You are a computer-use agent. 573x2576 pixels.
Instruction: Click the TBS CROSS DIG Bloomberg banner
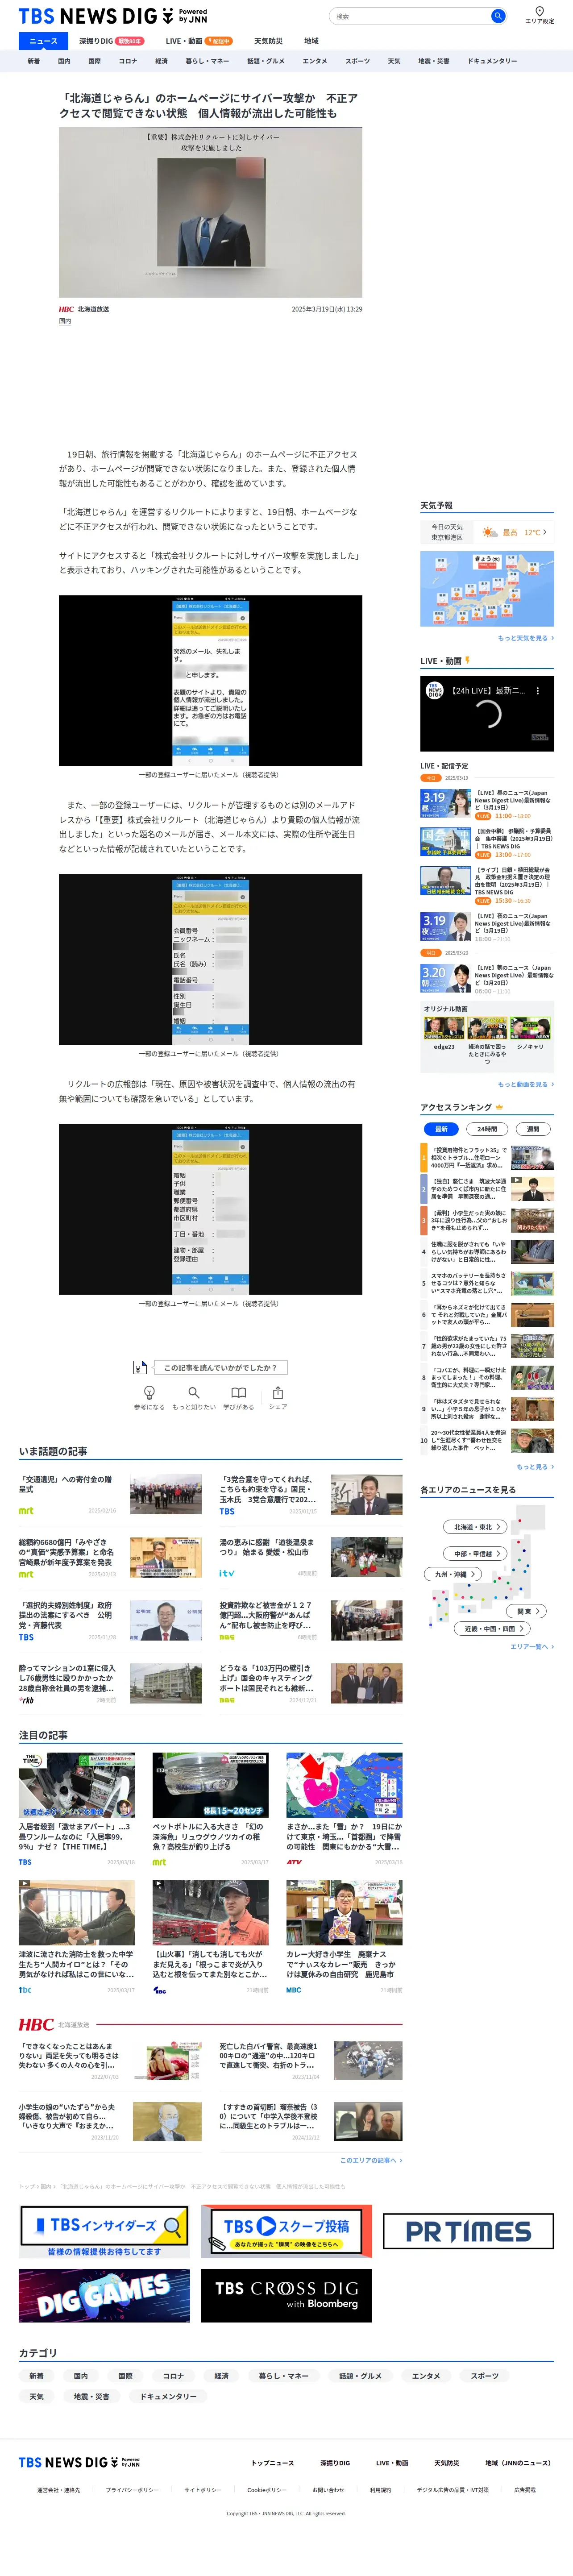pos(286,2295)
